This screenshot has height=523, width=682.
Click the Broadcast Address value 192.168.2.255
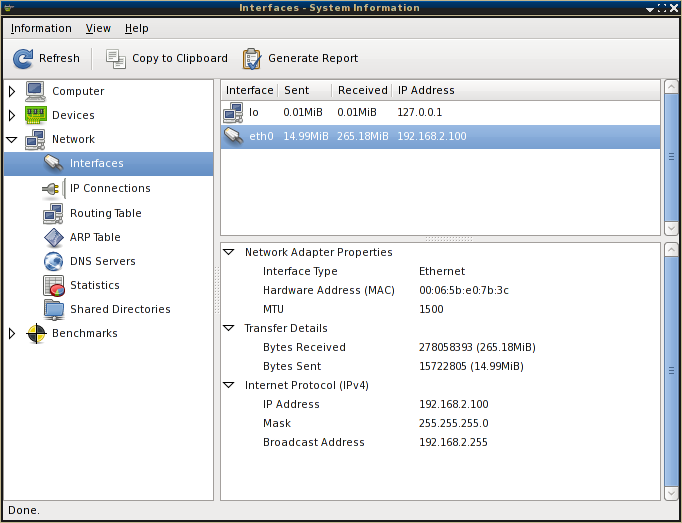453,443
